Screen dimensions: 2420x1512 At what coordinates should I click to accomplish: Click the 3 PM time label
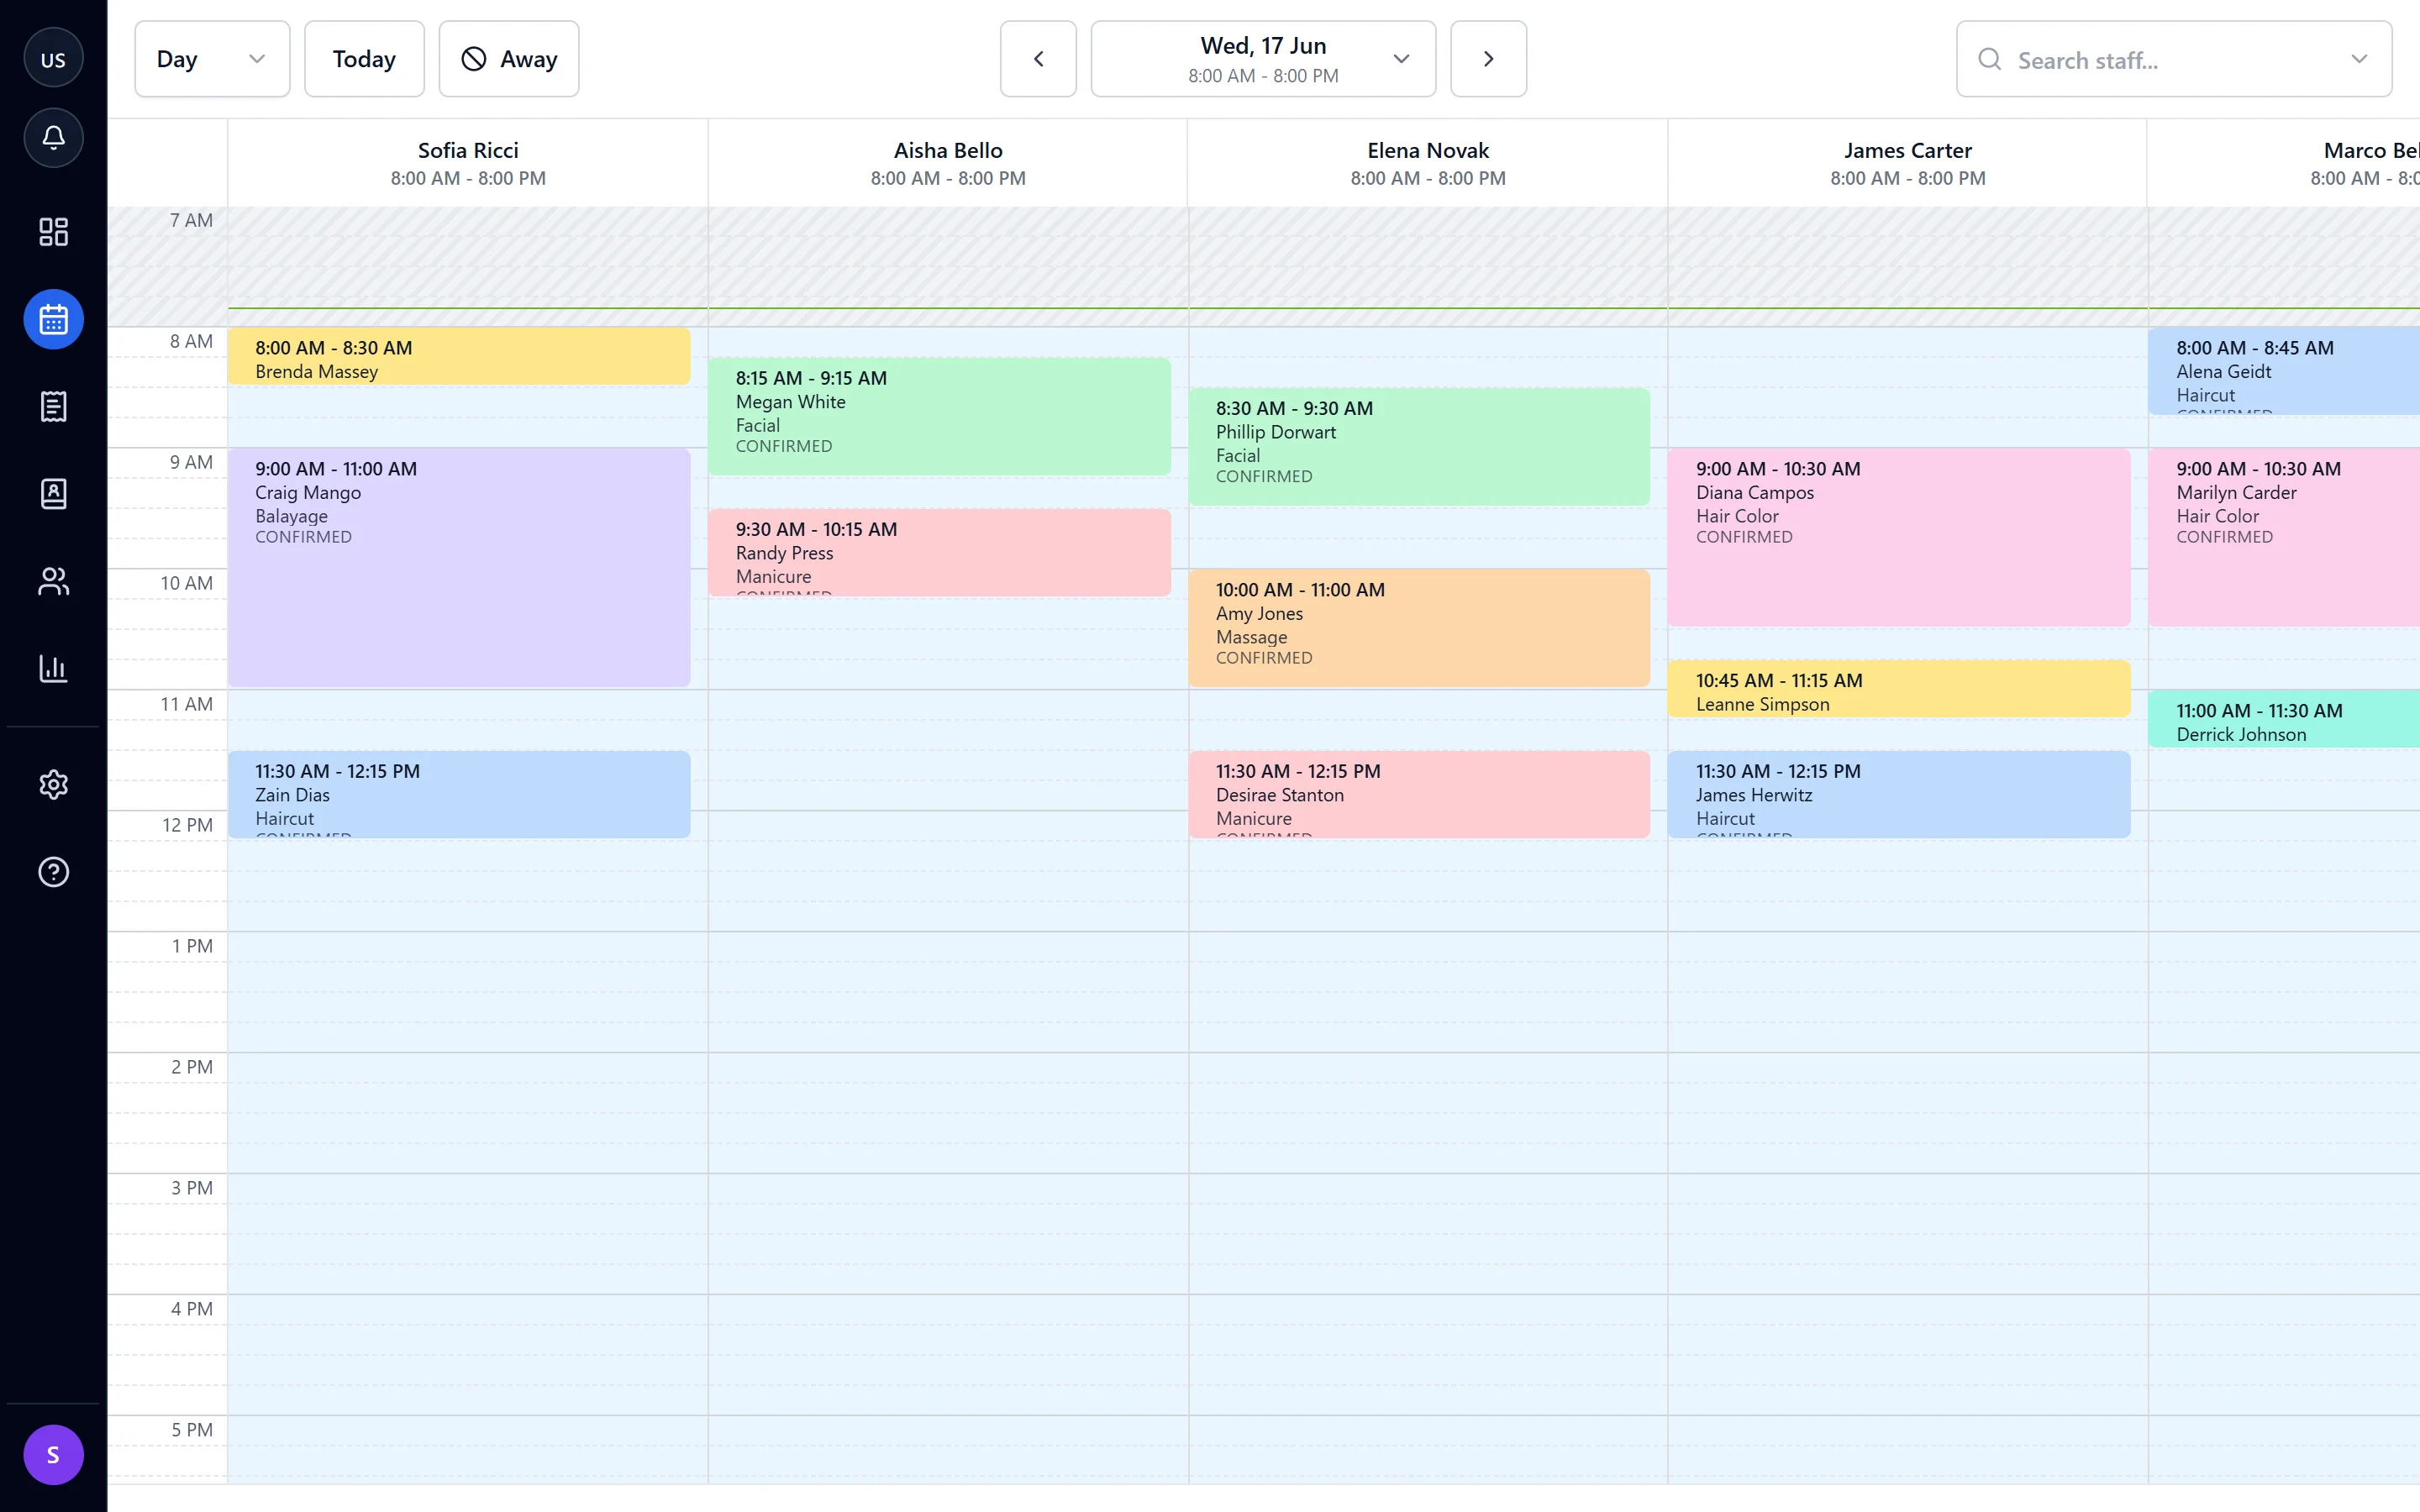[192, 1188]
